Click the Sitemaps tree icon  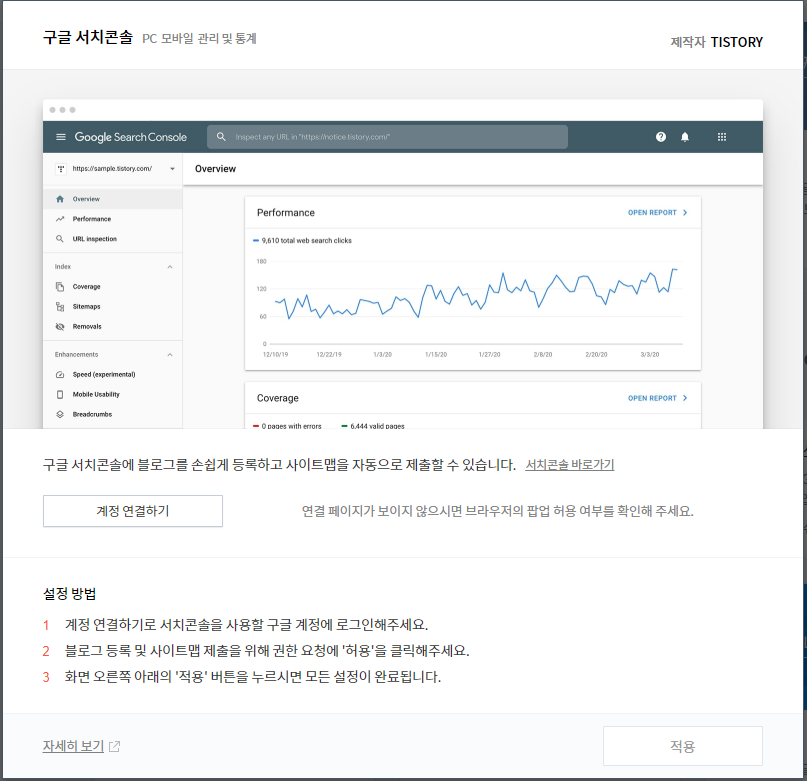pos(60,306)
